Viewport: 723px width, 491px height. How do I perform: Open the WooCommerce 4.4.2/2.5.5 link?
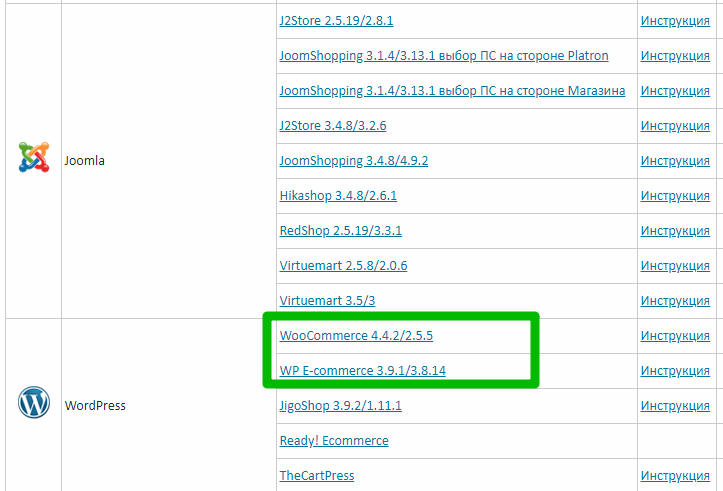coord(356,336)
